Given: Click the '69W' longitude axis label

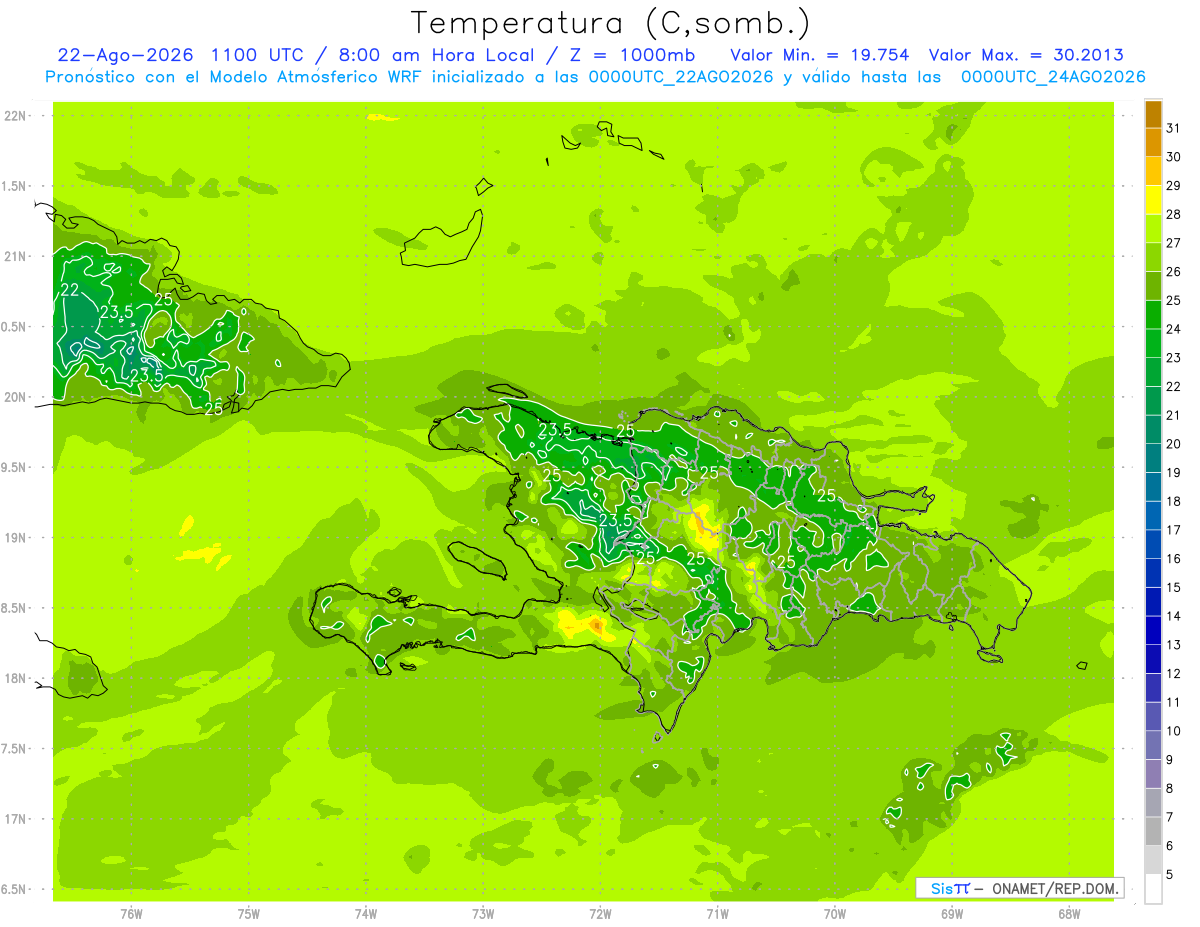Looking at the screenshot, I should point(952,914).
